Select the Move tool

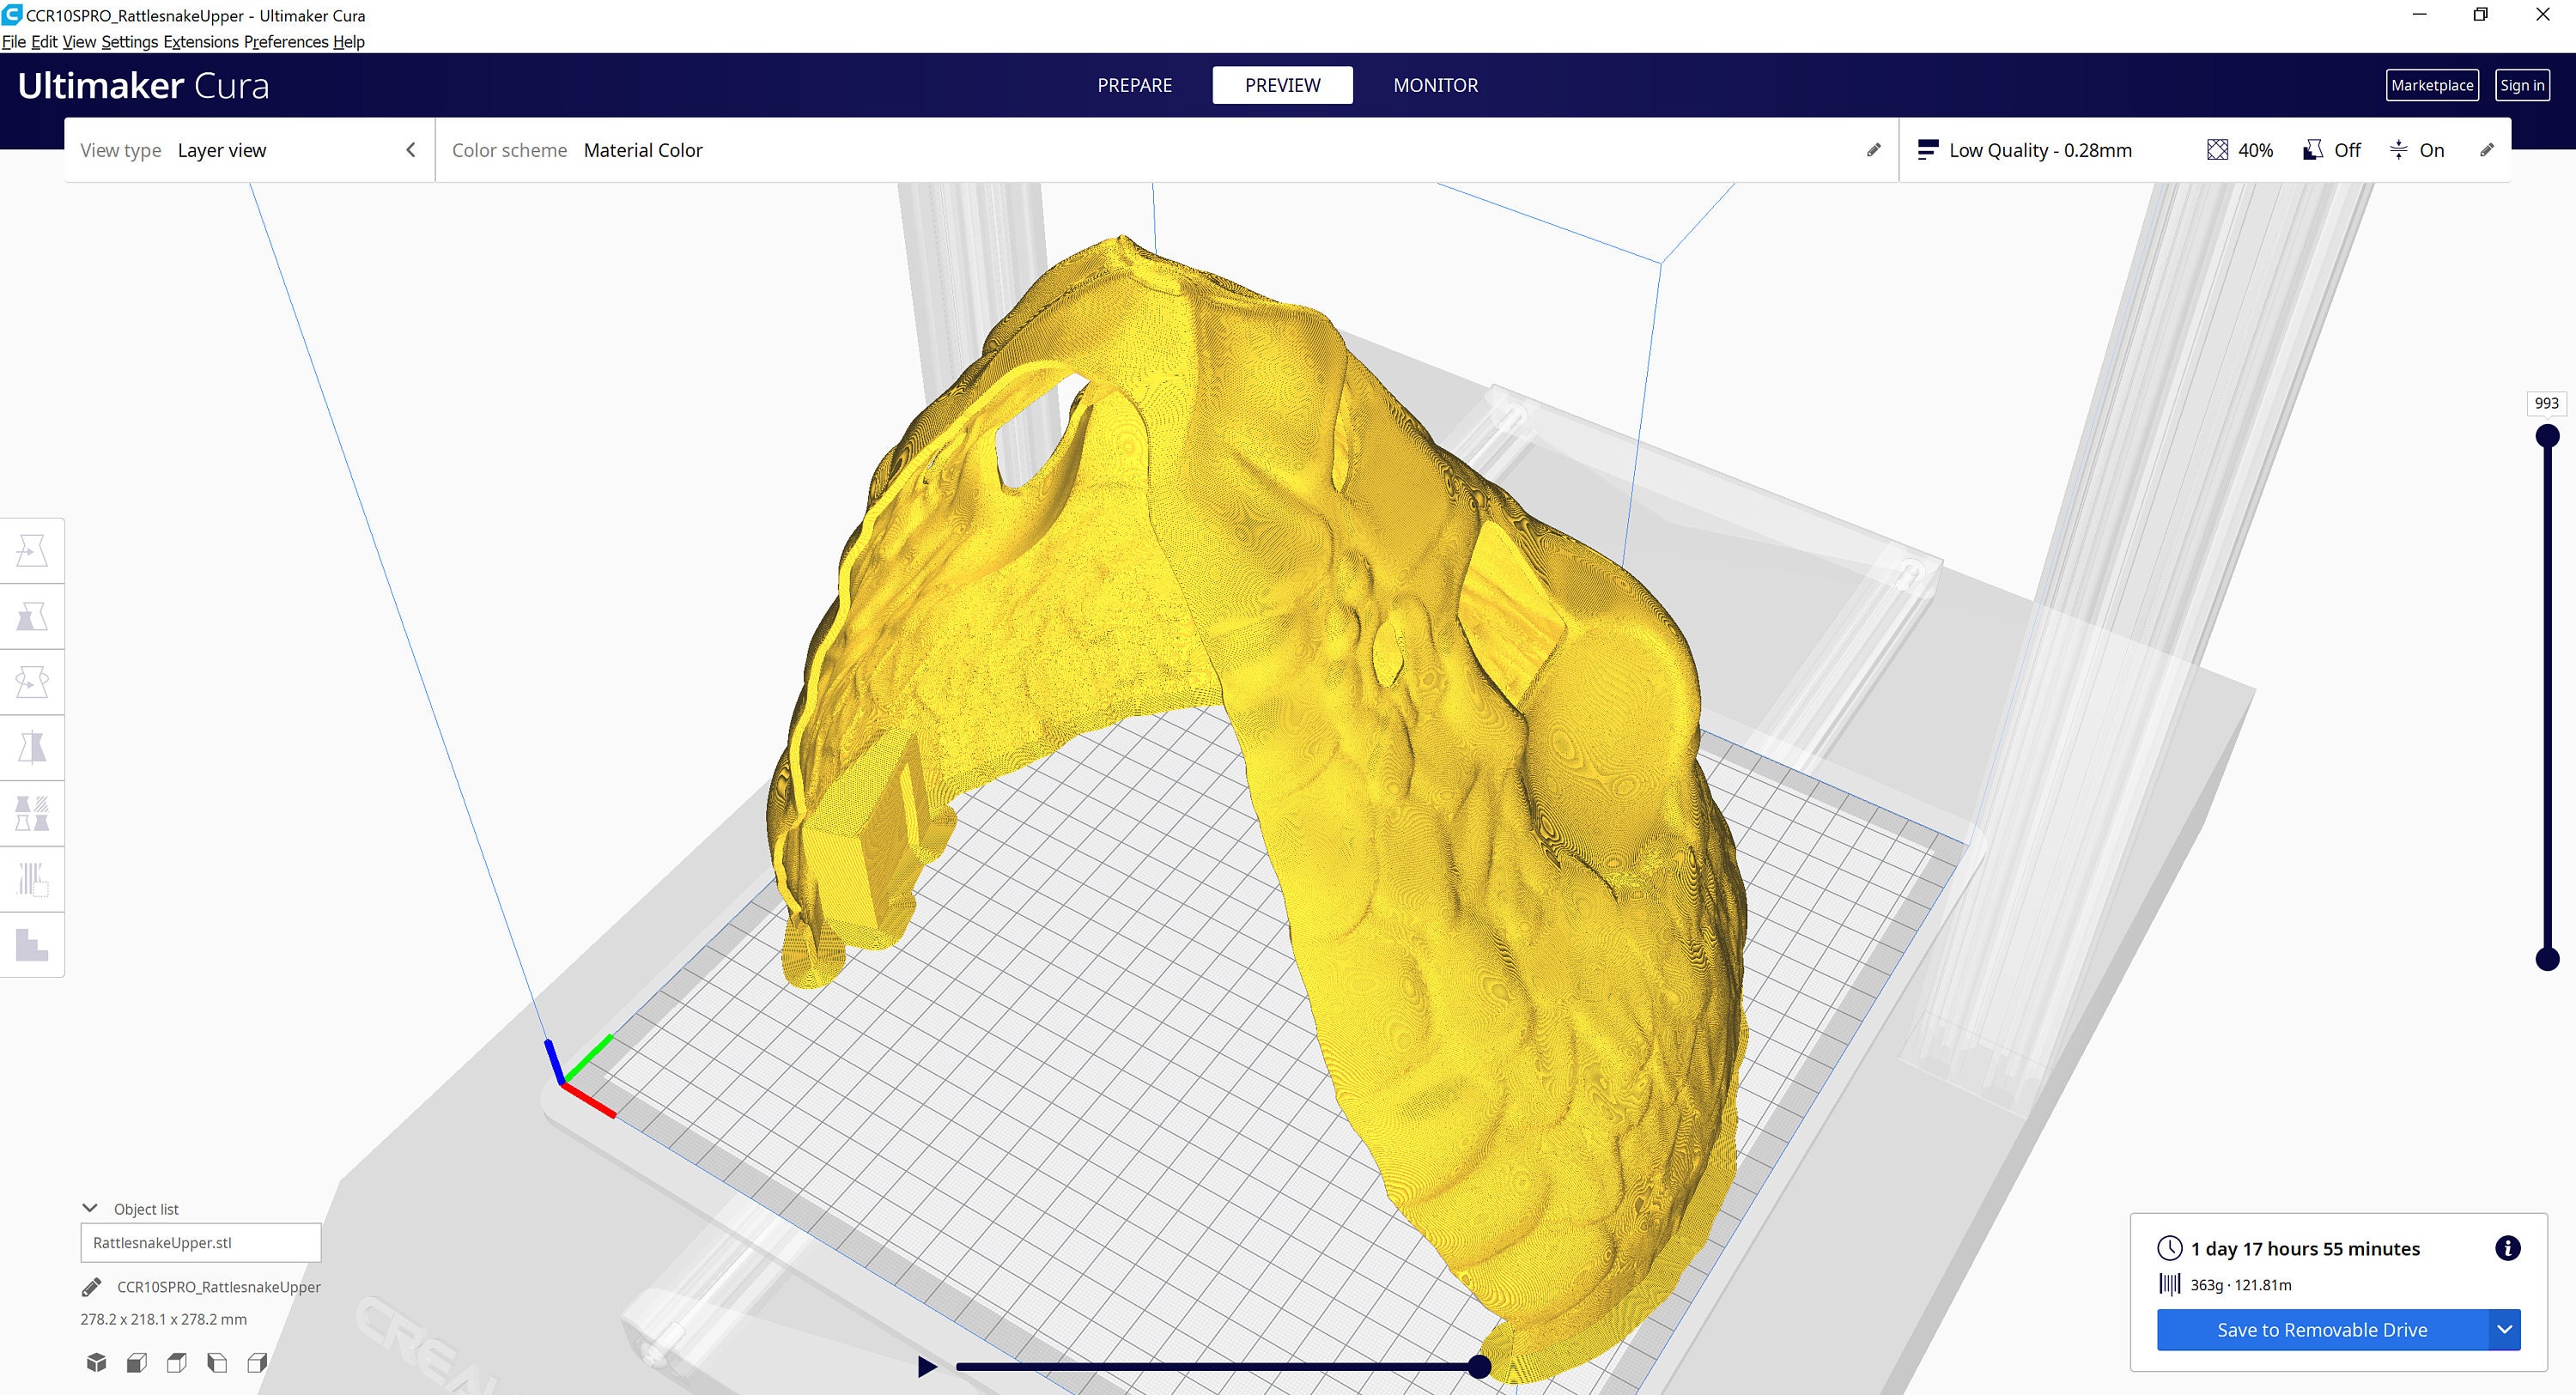(x=33, y=550)
